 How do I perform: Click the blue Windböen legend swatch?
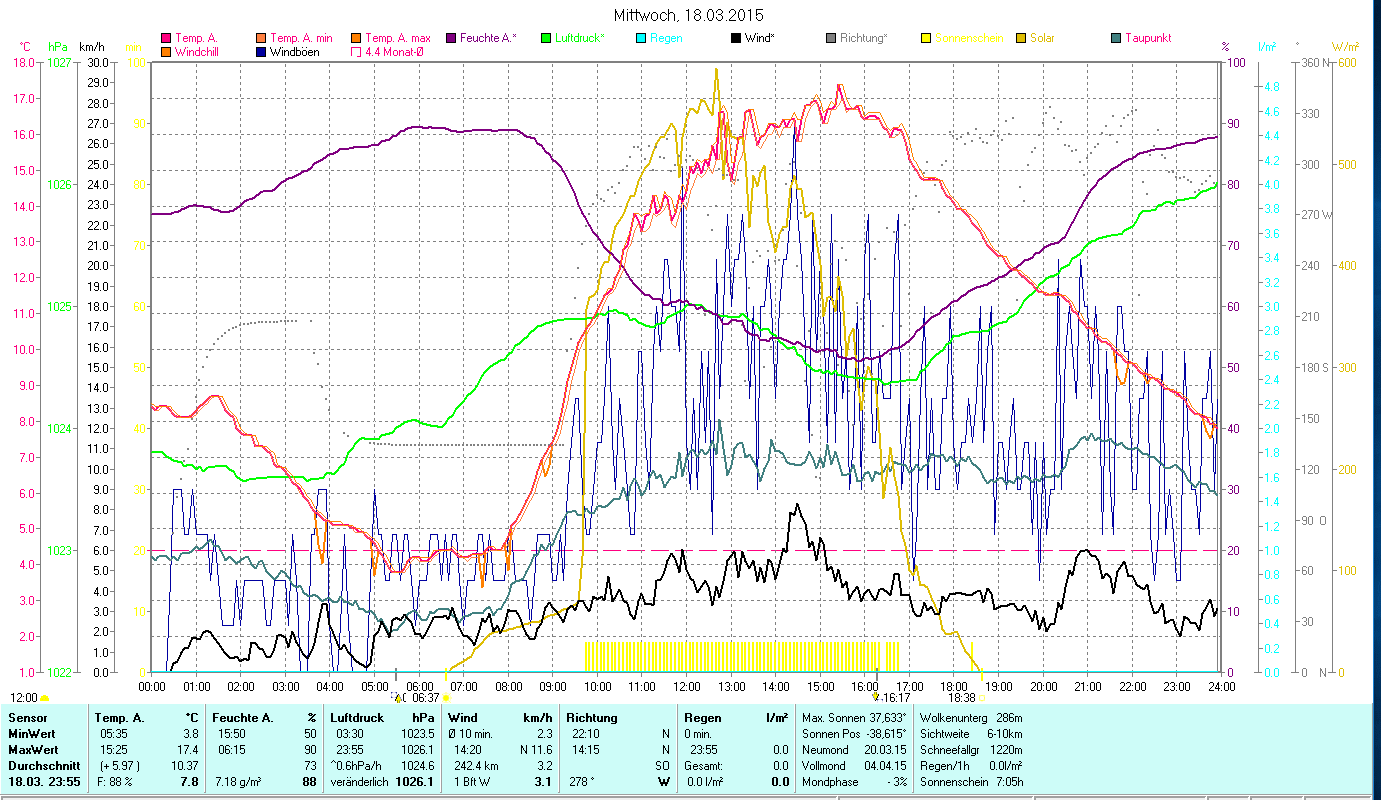click(x=262, y=52)
